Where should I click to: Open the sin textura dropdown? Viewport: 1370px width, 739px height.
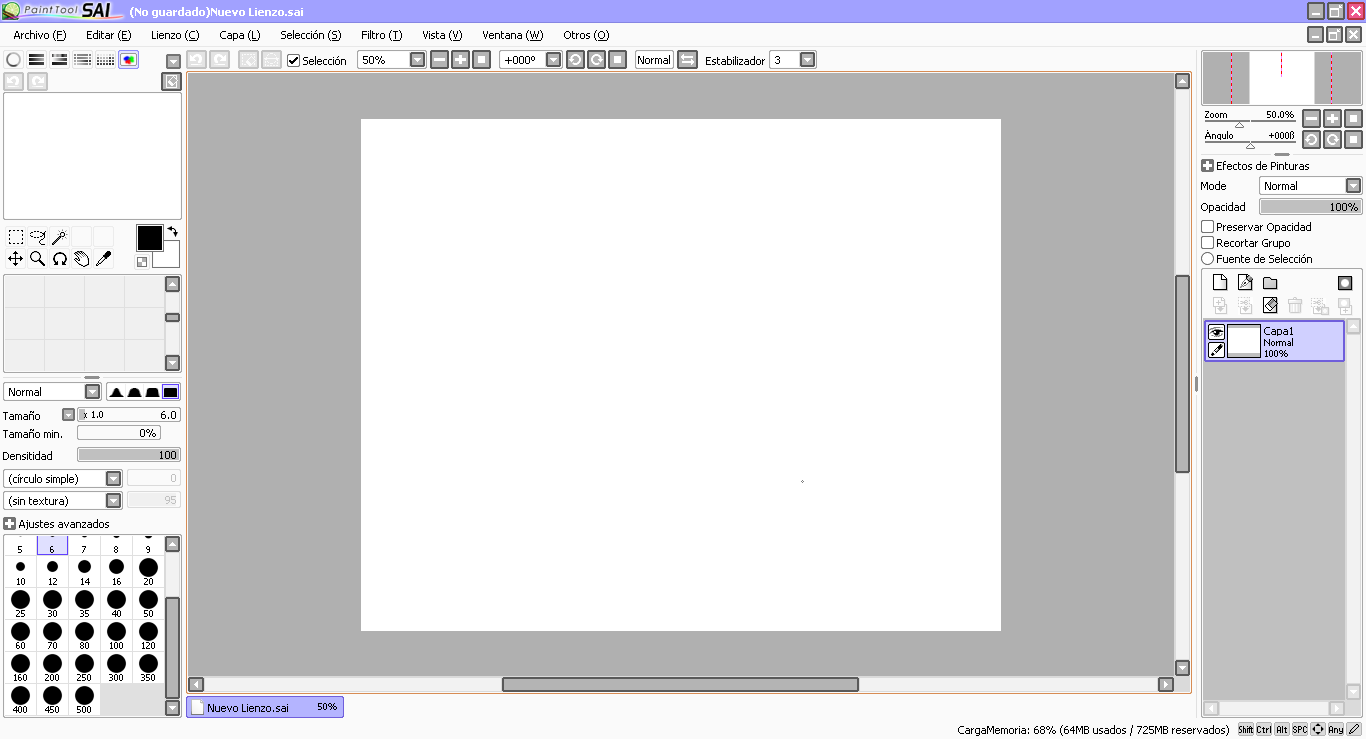(x=113, y=501)
